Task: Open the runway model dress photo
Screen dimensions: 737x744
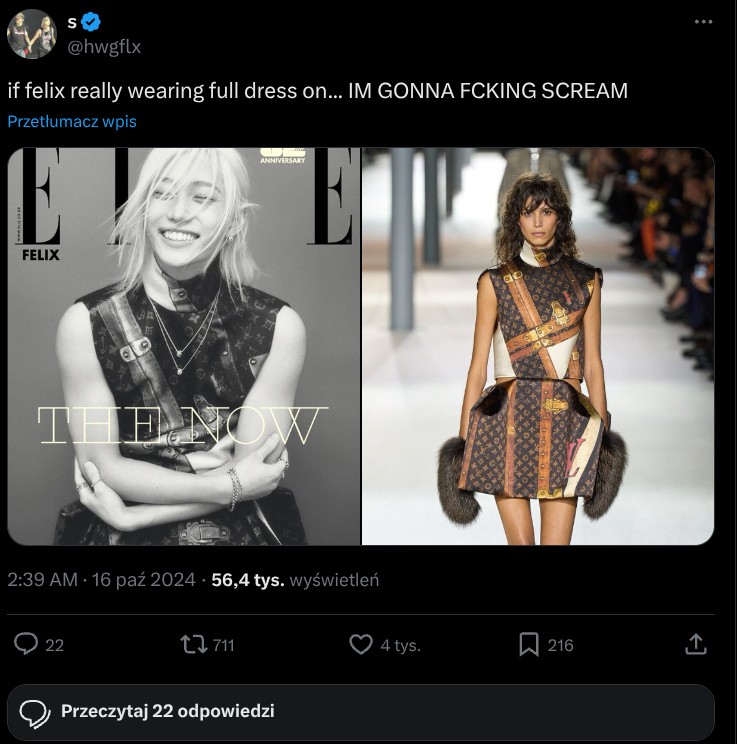Action: (x=538, y=346)
